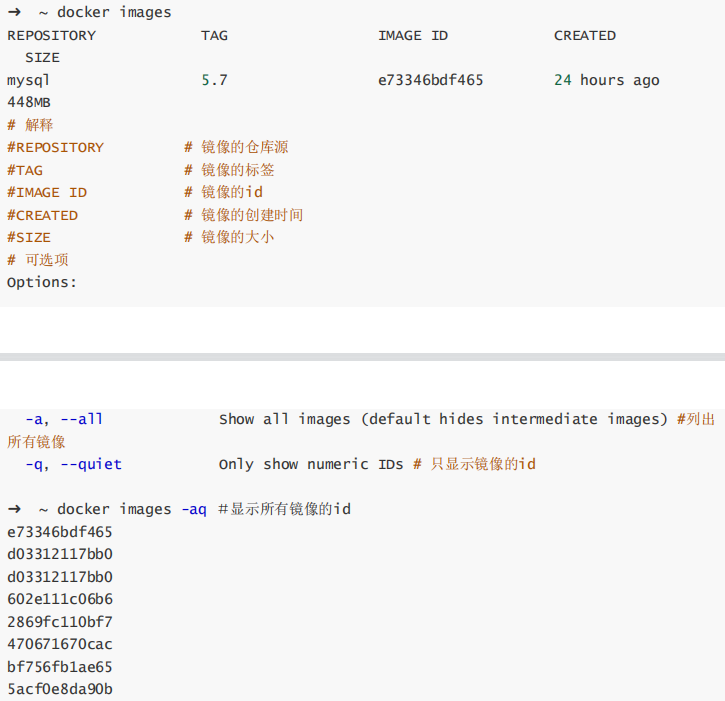Select the IMAGE ID column header
The image size is (725, 701).
[413, 36]
